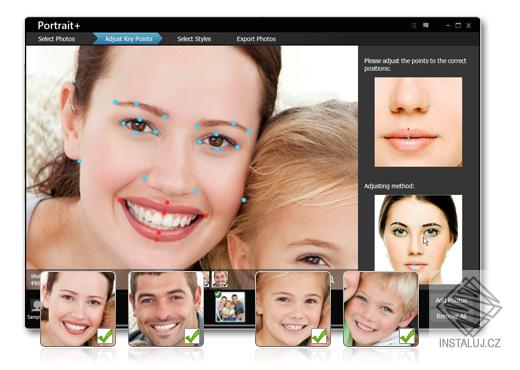The height and width of the screenshot is (370, 520).
Task: Select the cyan point at left nostril side
Action: tap(145, 179)
